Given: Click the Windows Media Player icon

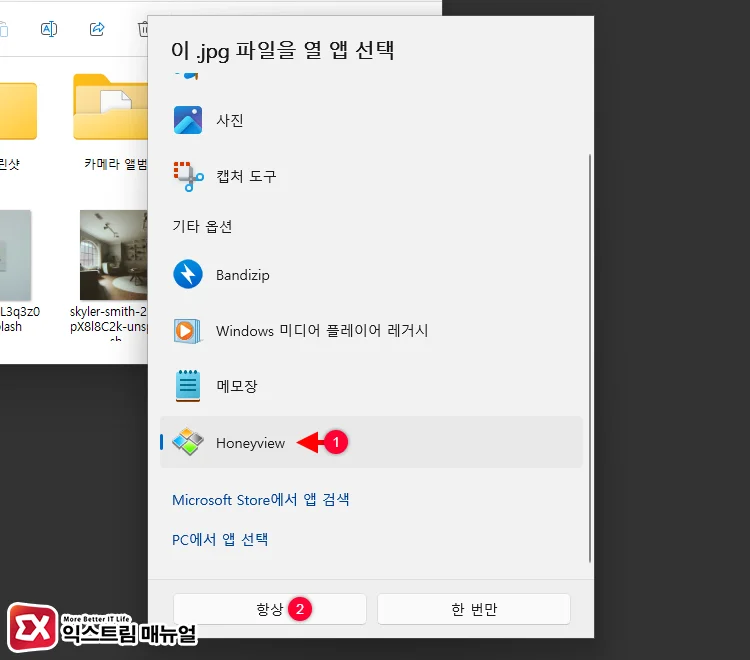Looking at the screenshot, I should [x=187, y=330].
